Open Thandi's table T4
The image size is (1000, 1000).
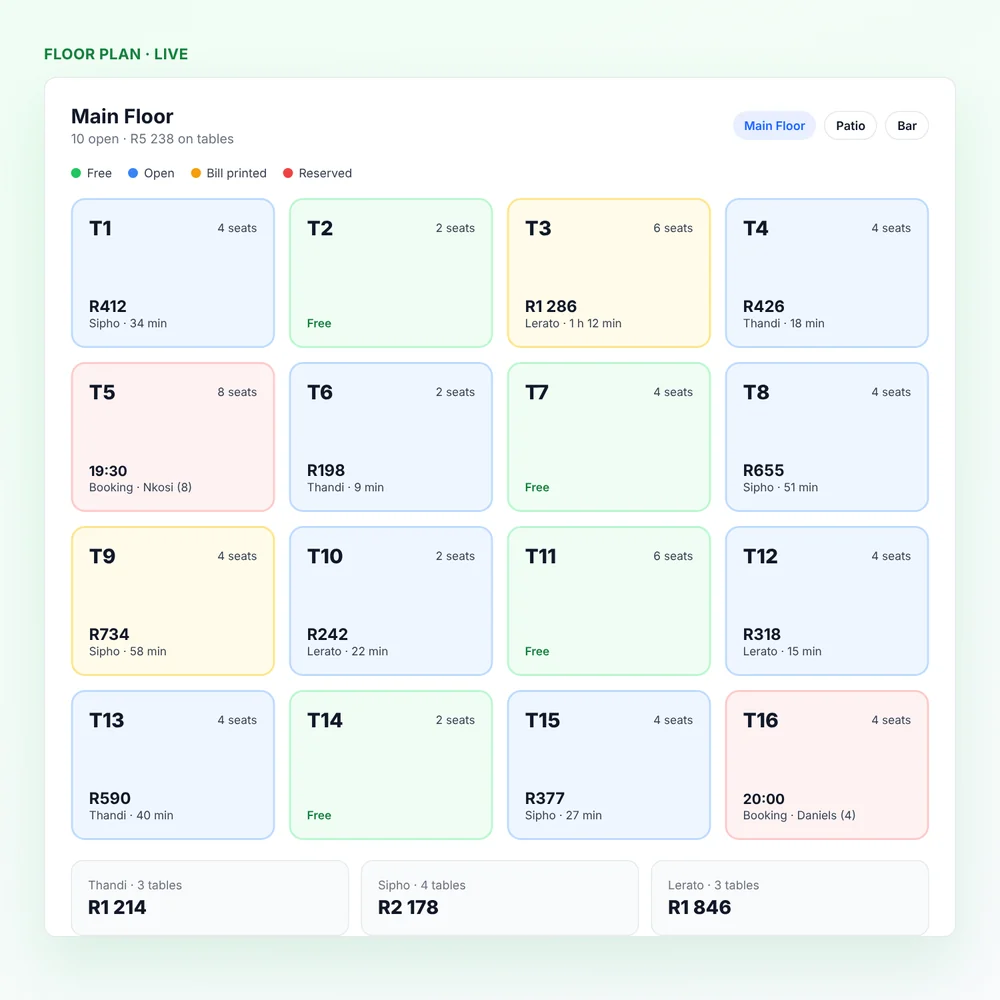[827, 273]
